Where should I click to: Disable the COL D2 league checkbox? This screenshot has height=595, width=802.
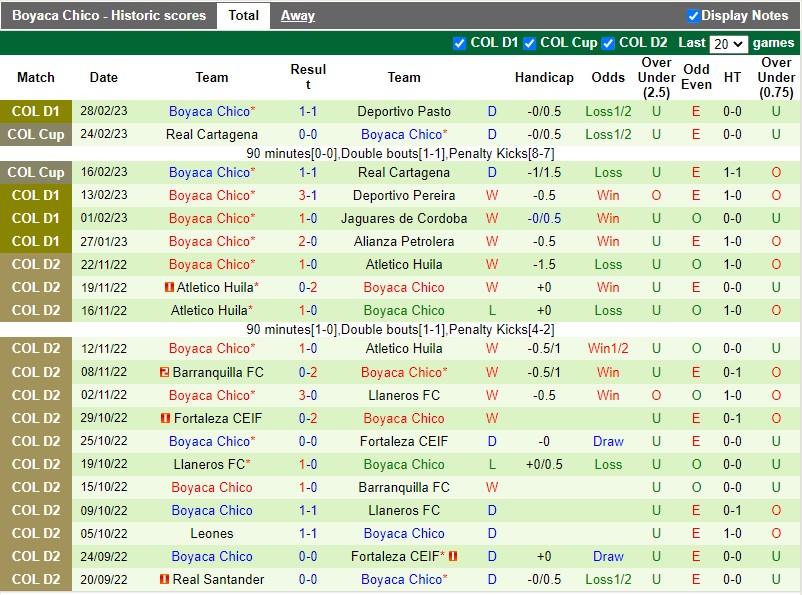click(608, 43)
